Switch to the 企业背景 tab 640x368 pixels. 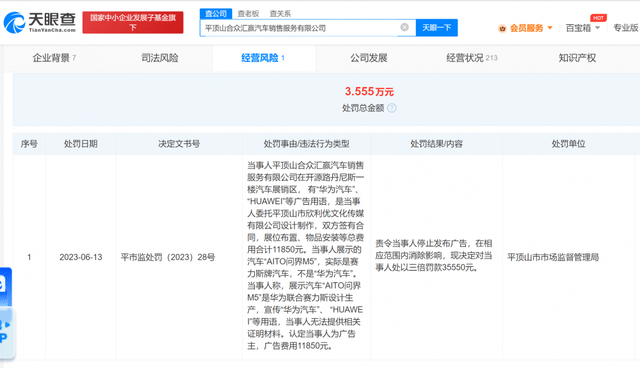(x=54, y=58)
